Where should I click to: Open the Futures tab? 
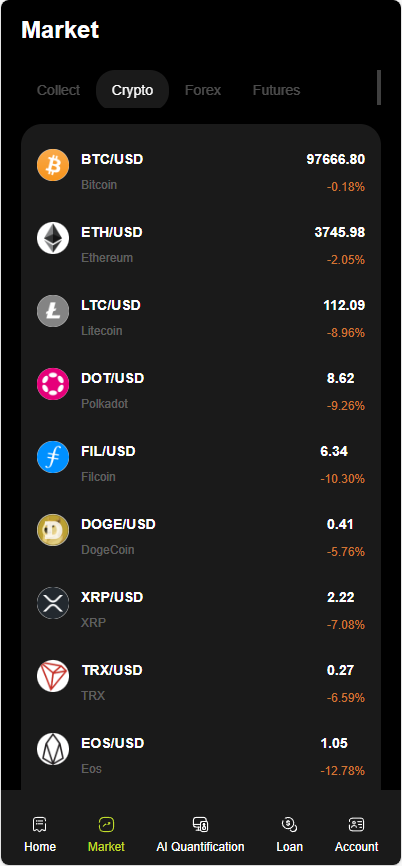point(276,90)
